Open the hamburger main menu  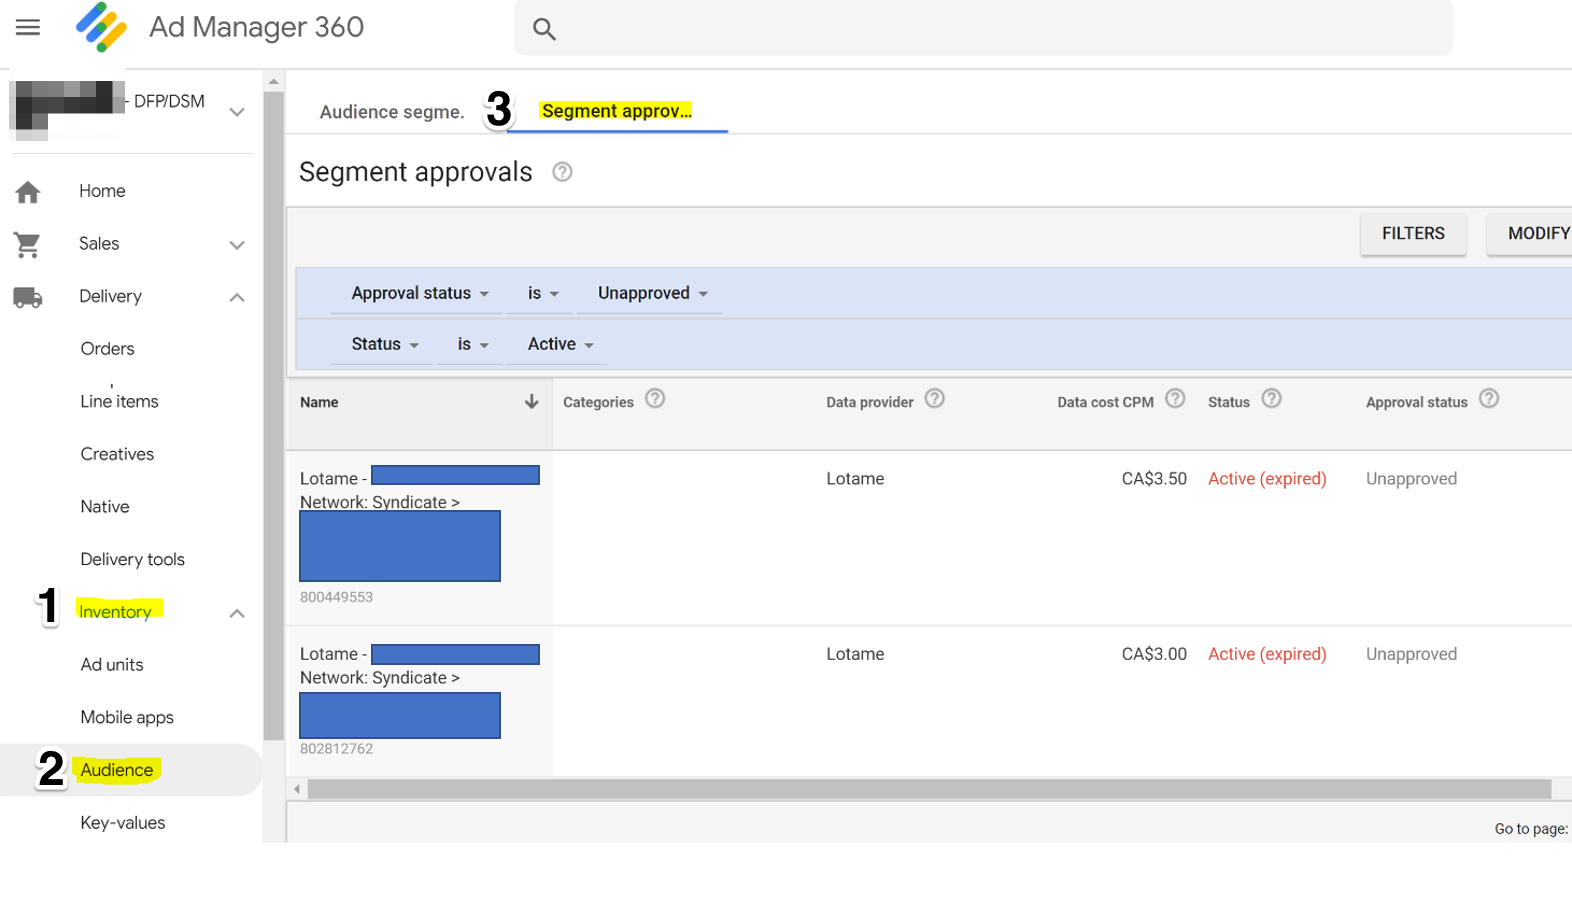coord(28,27)
